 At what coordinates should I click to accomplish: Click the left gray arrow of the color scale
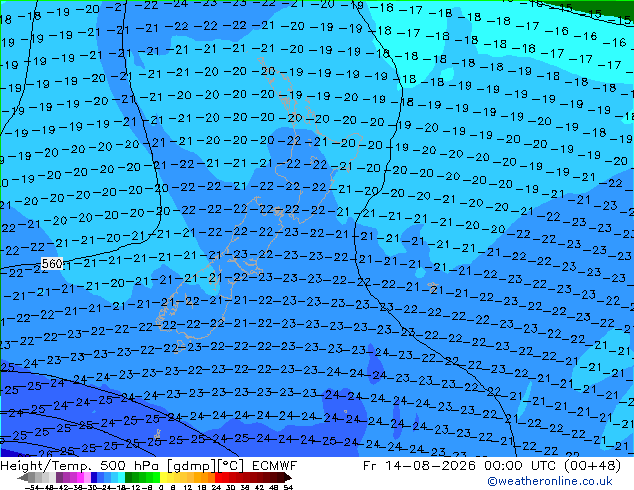[23, 478]
